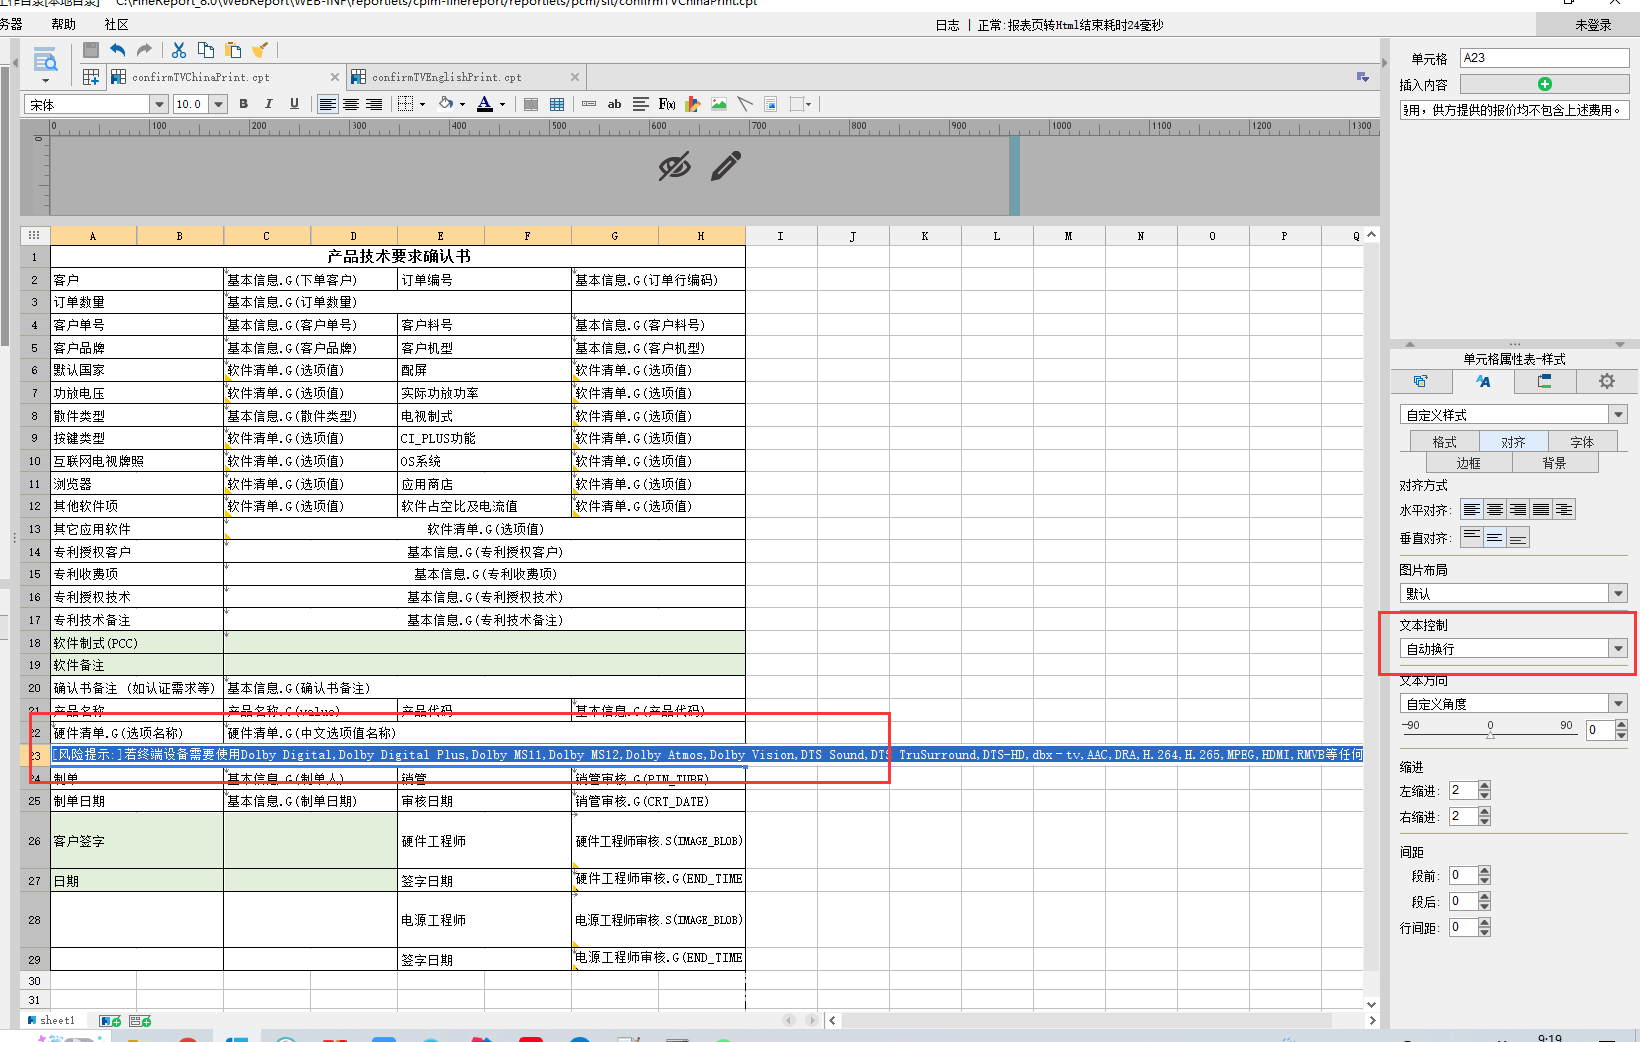
Task: Set horizontal alignment to justify
Action: 1541,510
